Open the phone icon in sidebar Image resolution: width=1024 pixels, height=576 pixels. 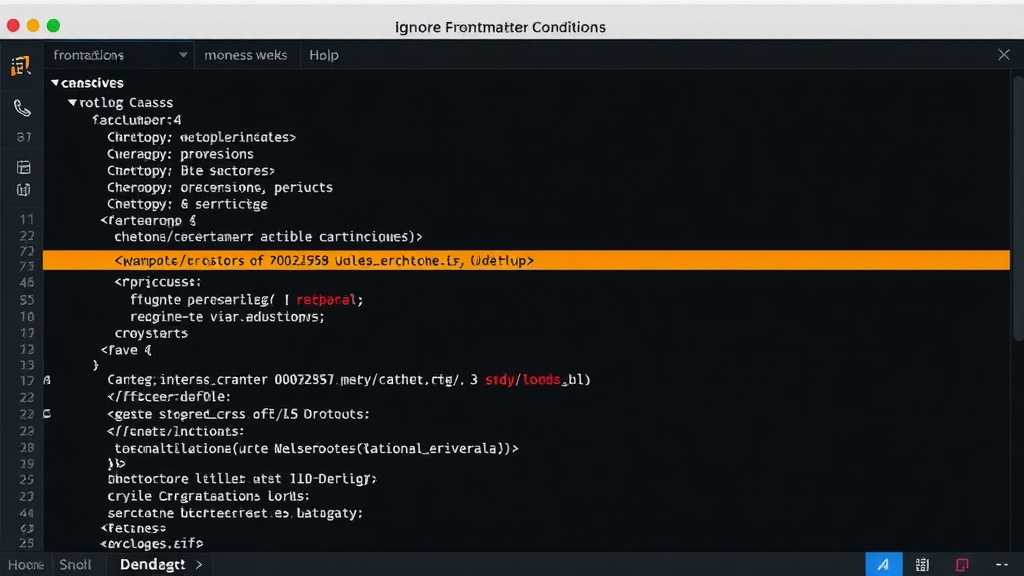tap(22, 108)
